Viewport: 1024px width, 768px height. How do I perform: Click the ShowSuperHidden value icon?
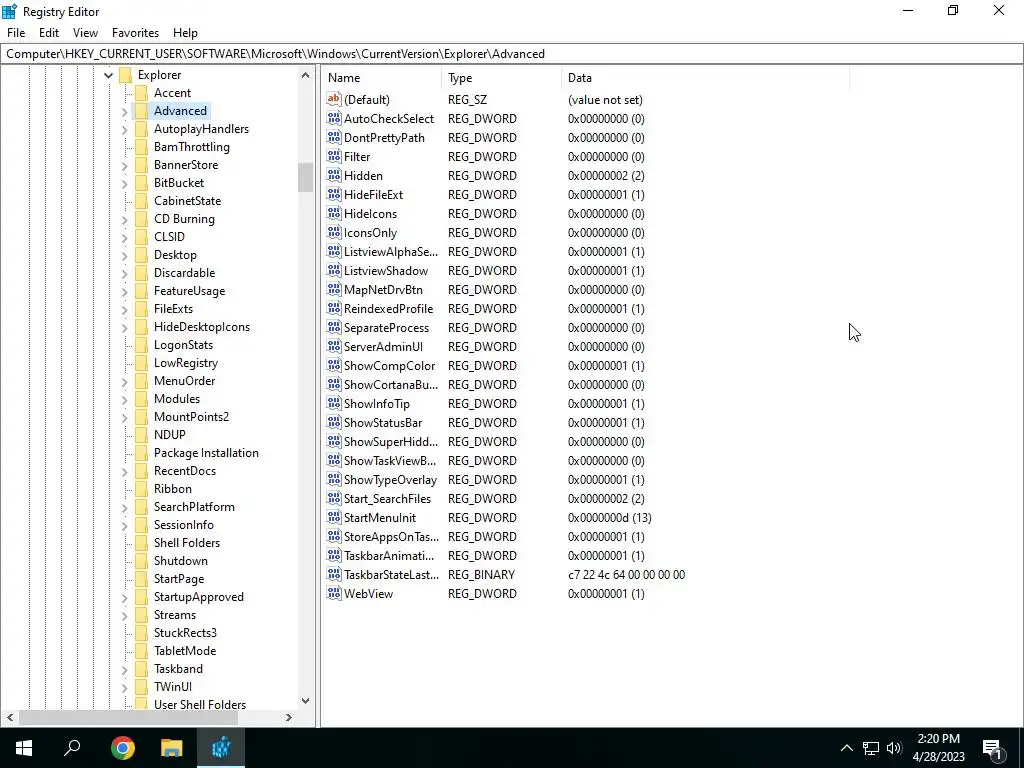tap(334, 441)
